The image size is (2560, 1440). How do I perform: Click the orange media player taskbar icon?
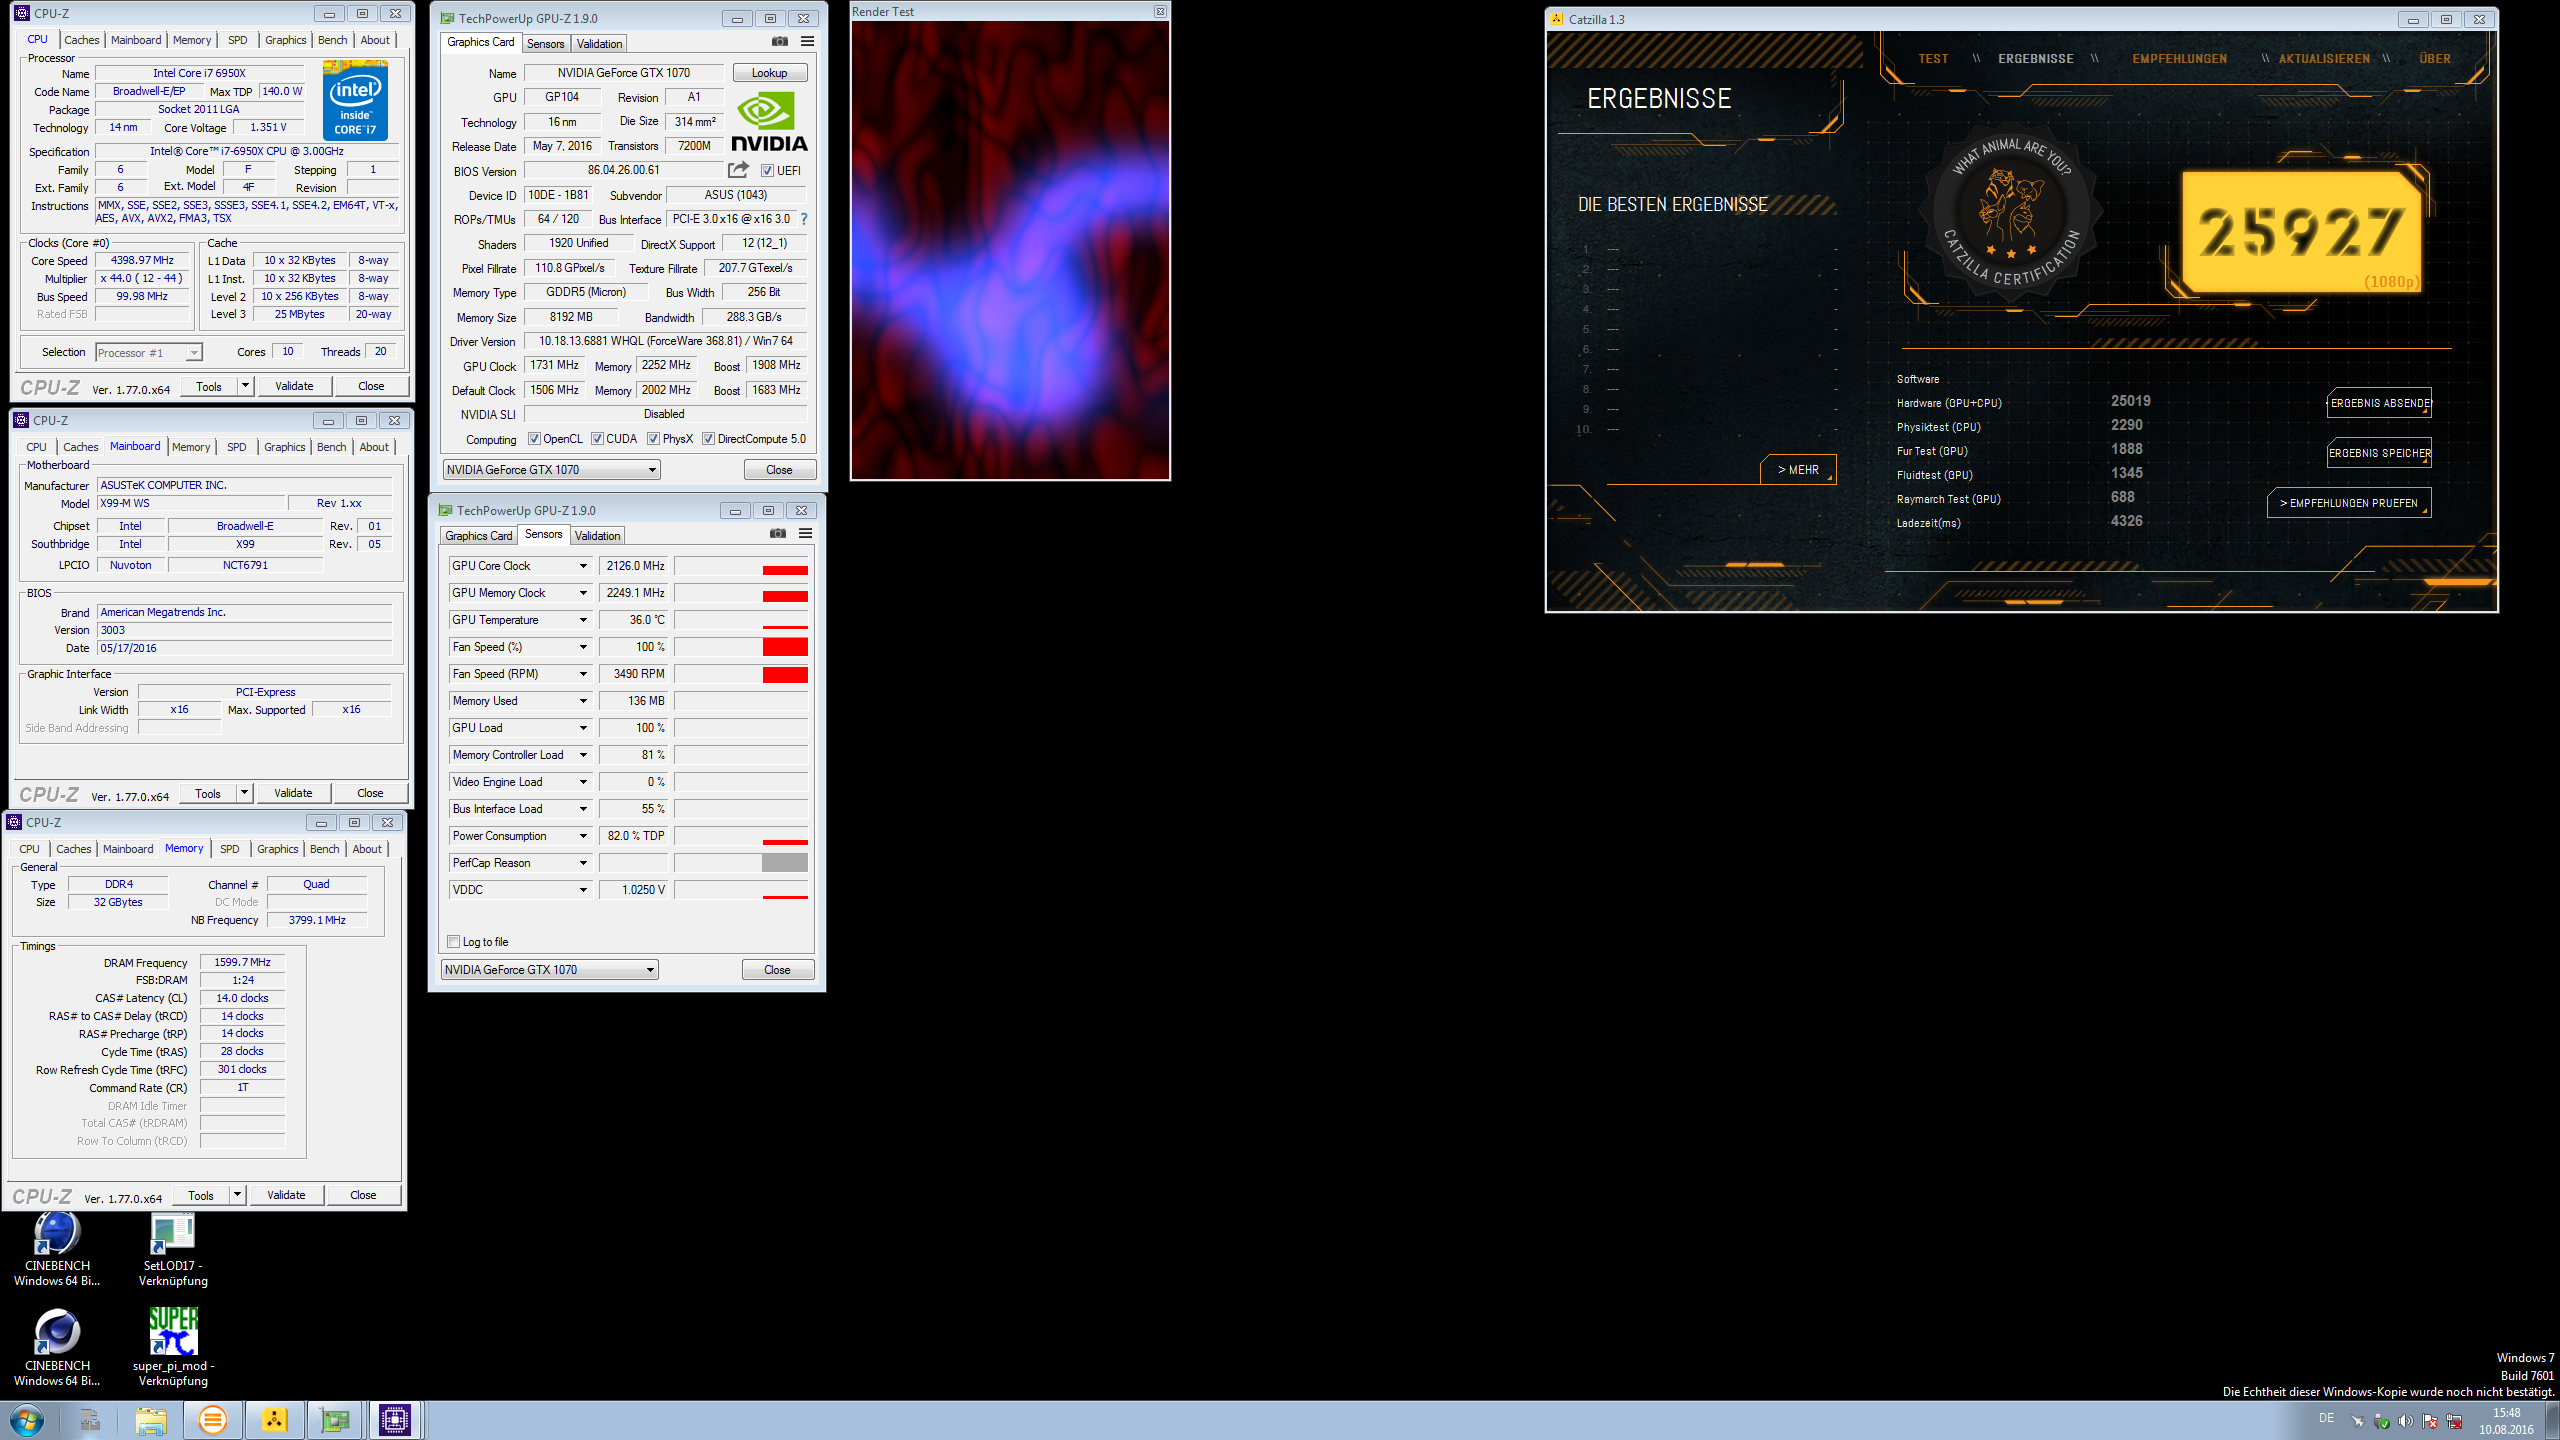coord(212,1421)
